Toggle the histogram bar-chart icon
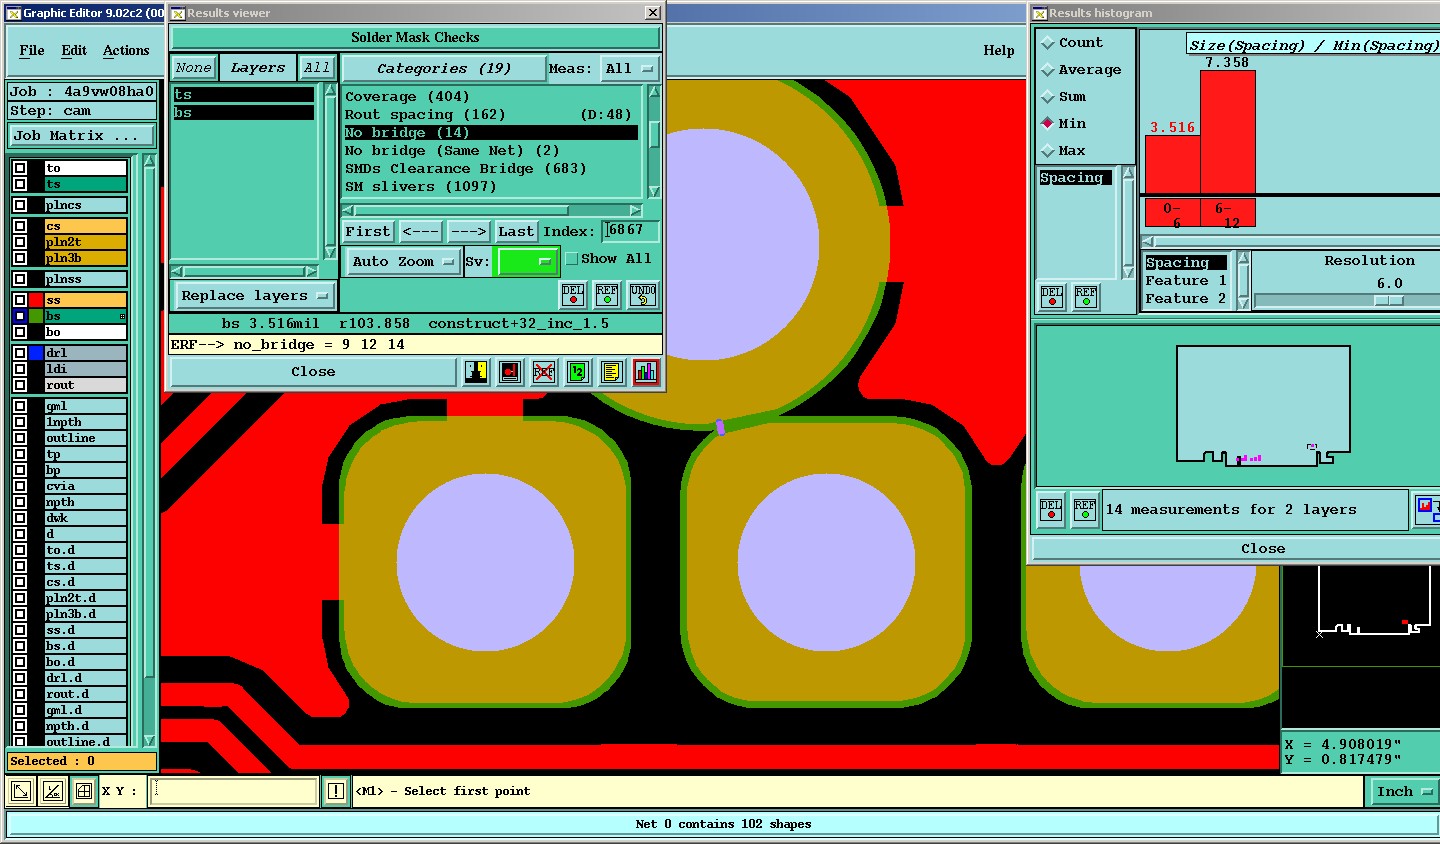The height and width of the screenshot is (844, 1440). (x=646, y=372)
